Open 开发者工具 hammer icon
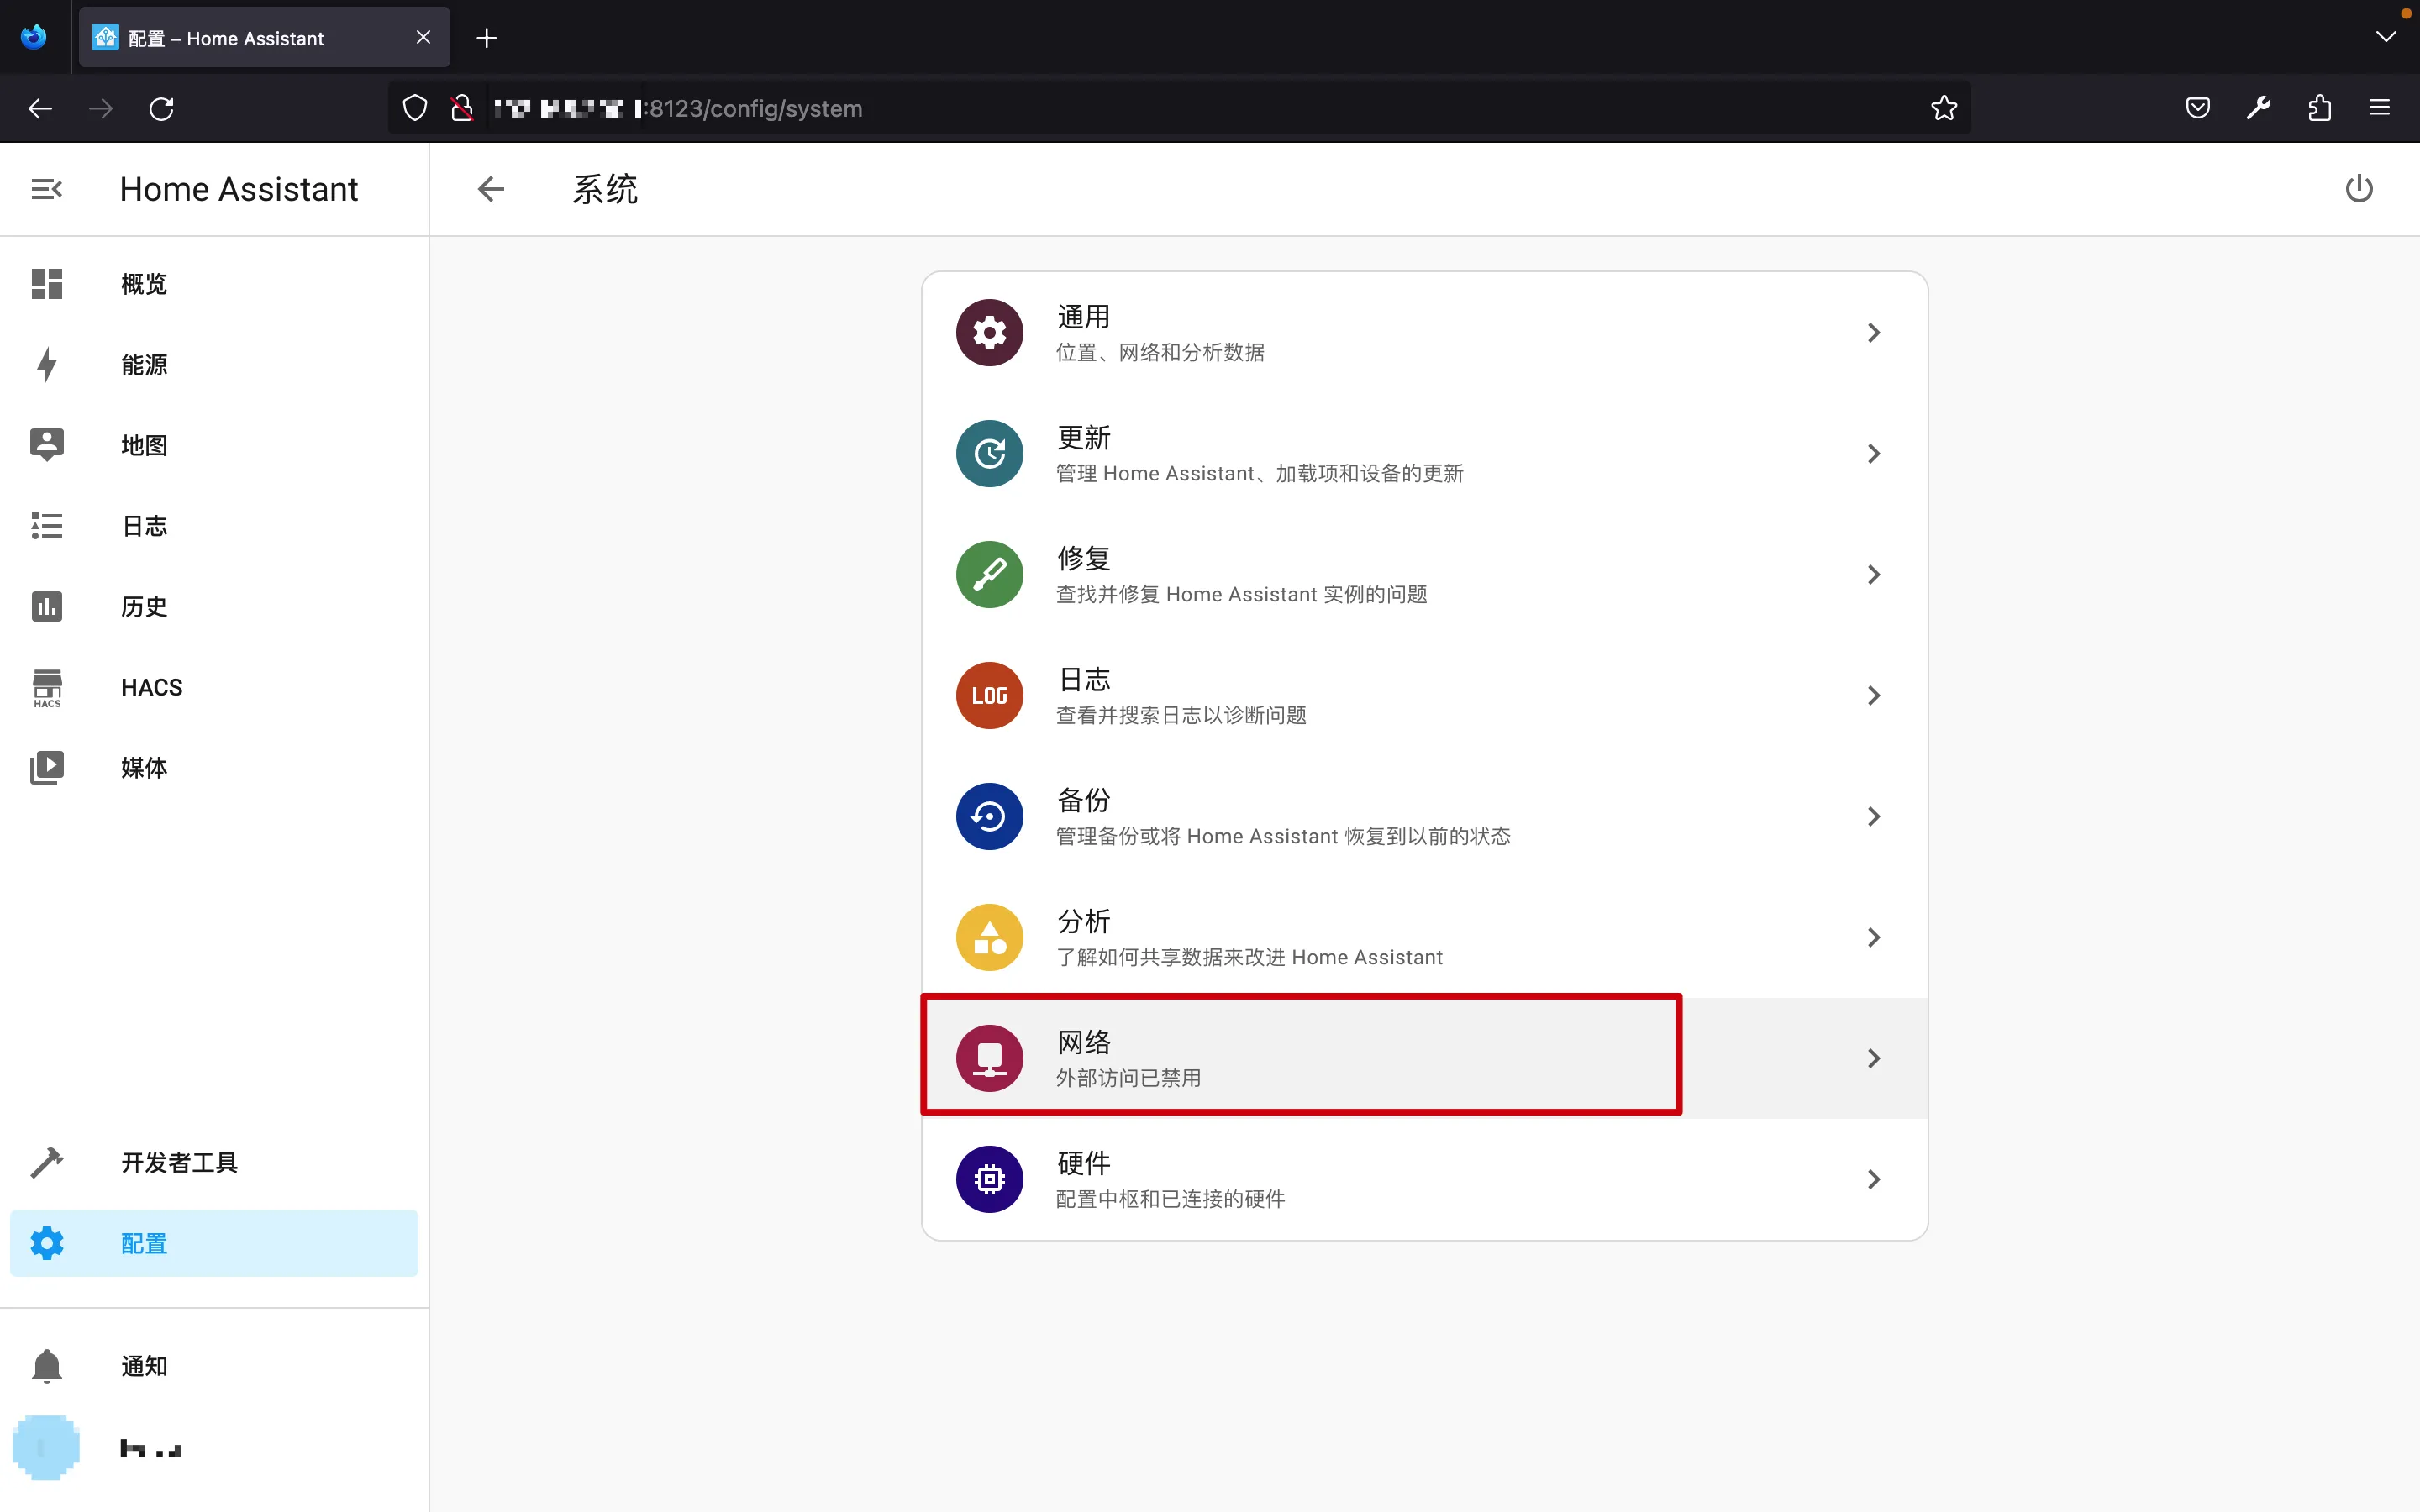Image resolution: width=2420 pixels, height=1512 pixels. pos(47,1162)
